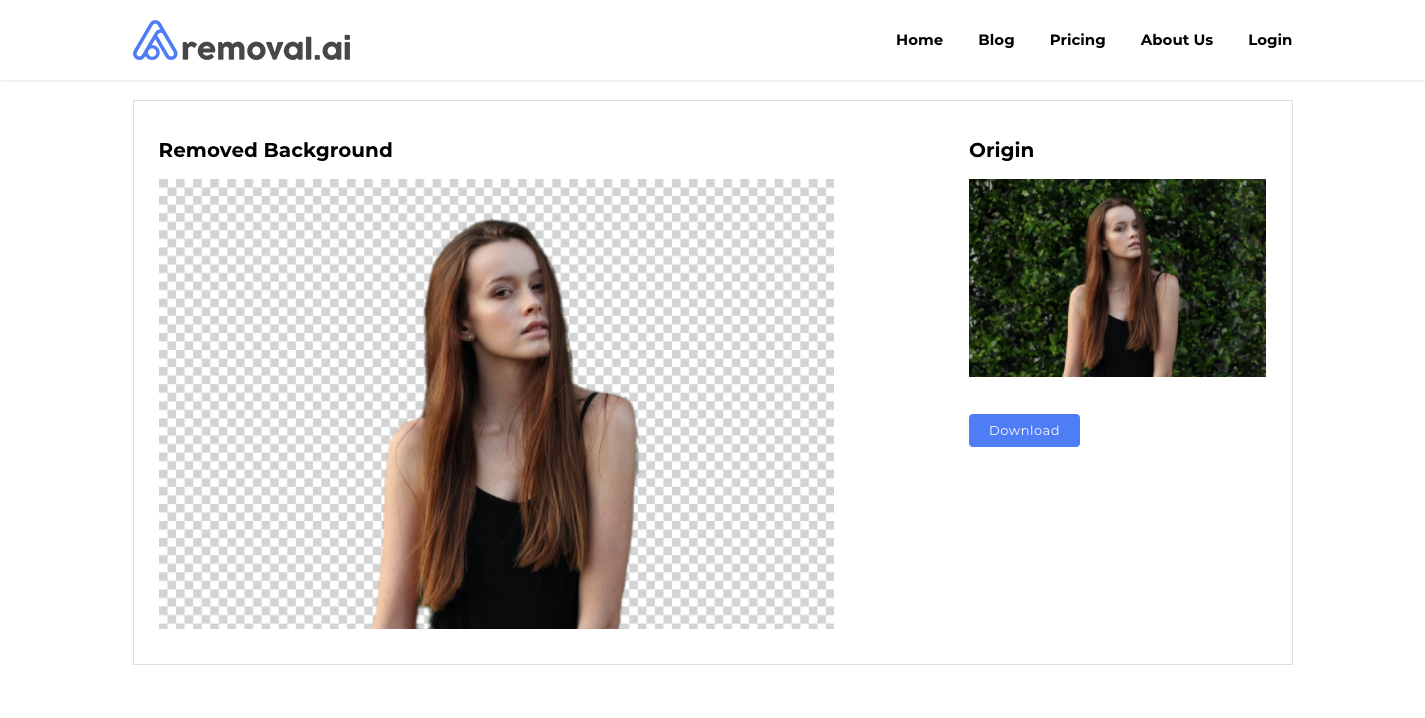The height and width of the screenshot is (718, 1425).
Task: Go to the Blog page
Action: [996, 40]
